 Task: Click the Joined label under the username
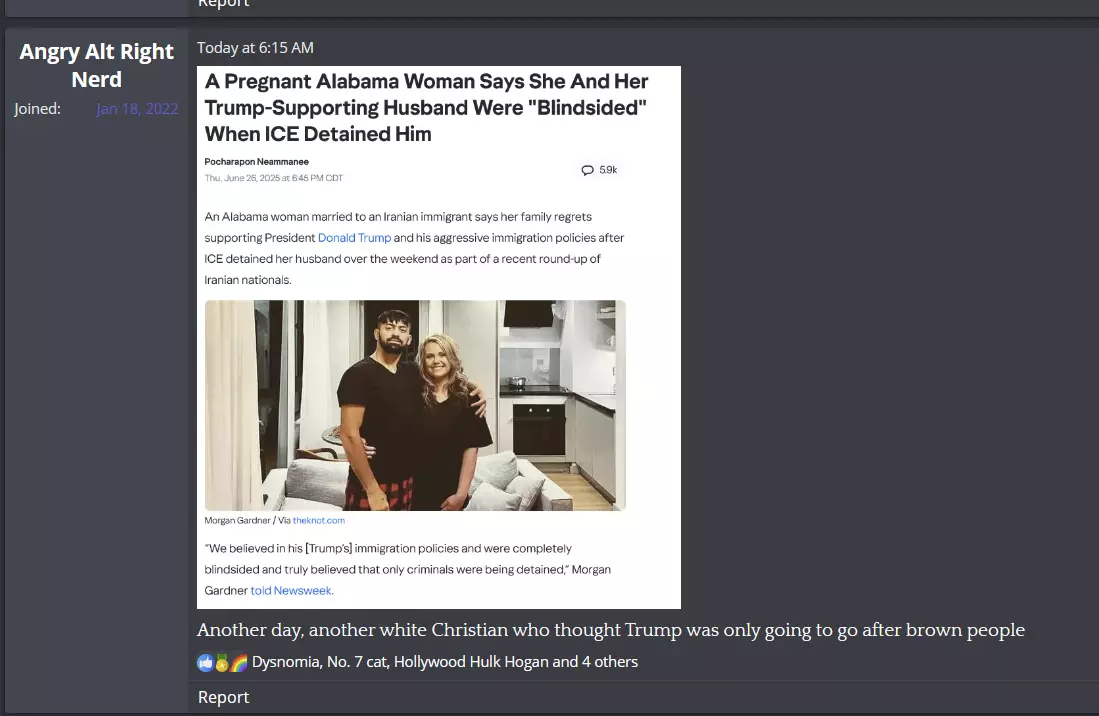click(x=37, y=109)
